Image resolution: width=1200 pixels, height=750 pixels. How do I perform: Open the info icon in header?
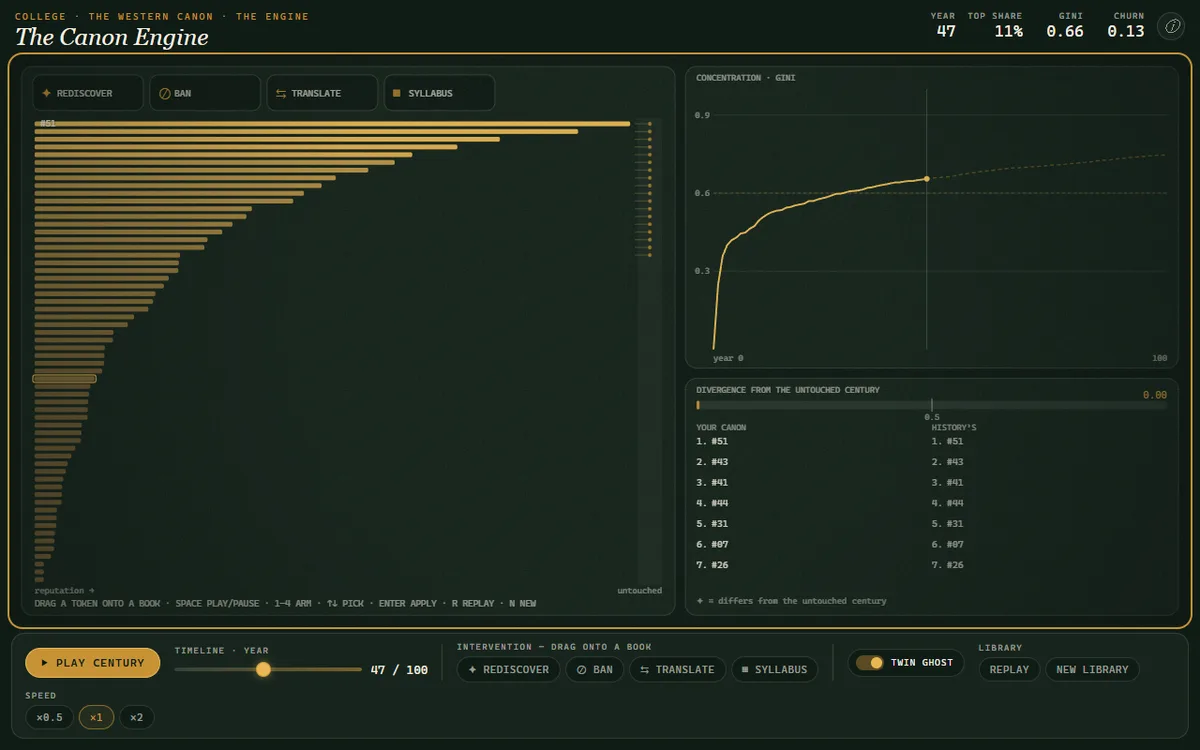point(1170,27)
